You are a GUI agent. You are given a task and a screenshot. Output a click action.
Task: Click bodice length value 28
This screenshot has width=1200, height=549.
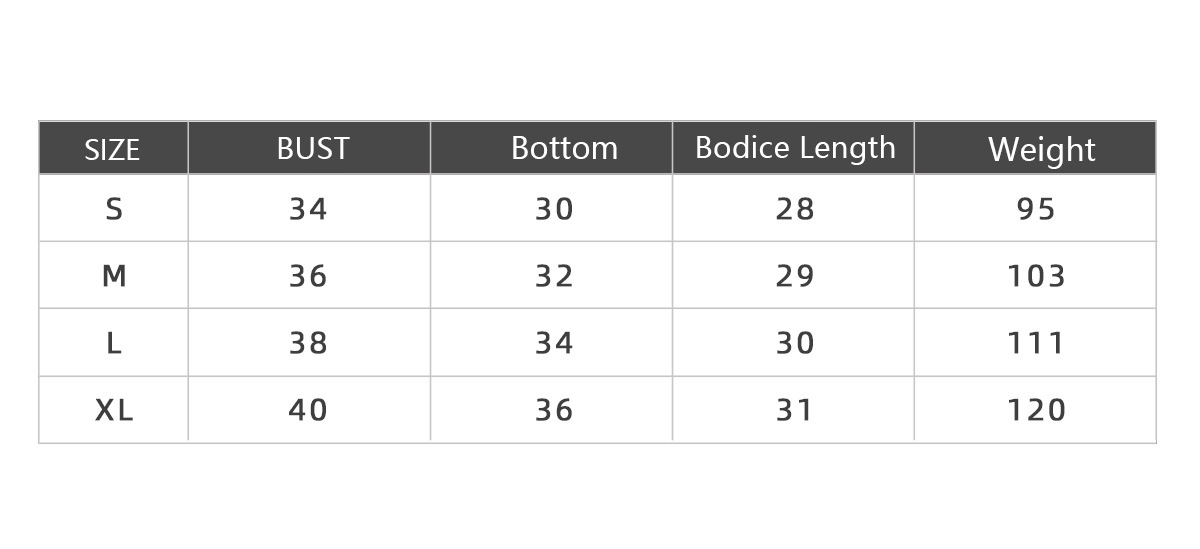[x=795, y=209]
